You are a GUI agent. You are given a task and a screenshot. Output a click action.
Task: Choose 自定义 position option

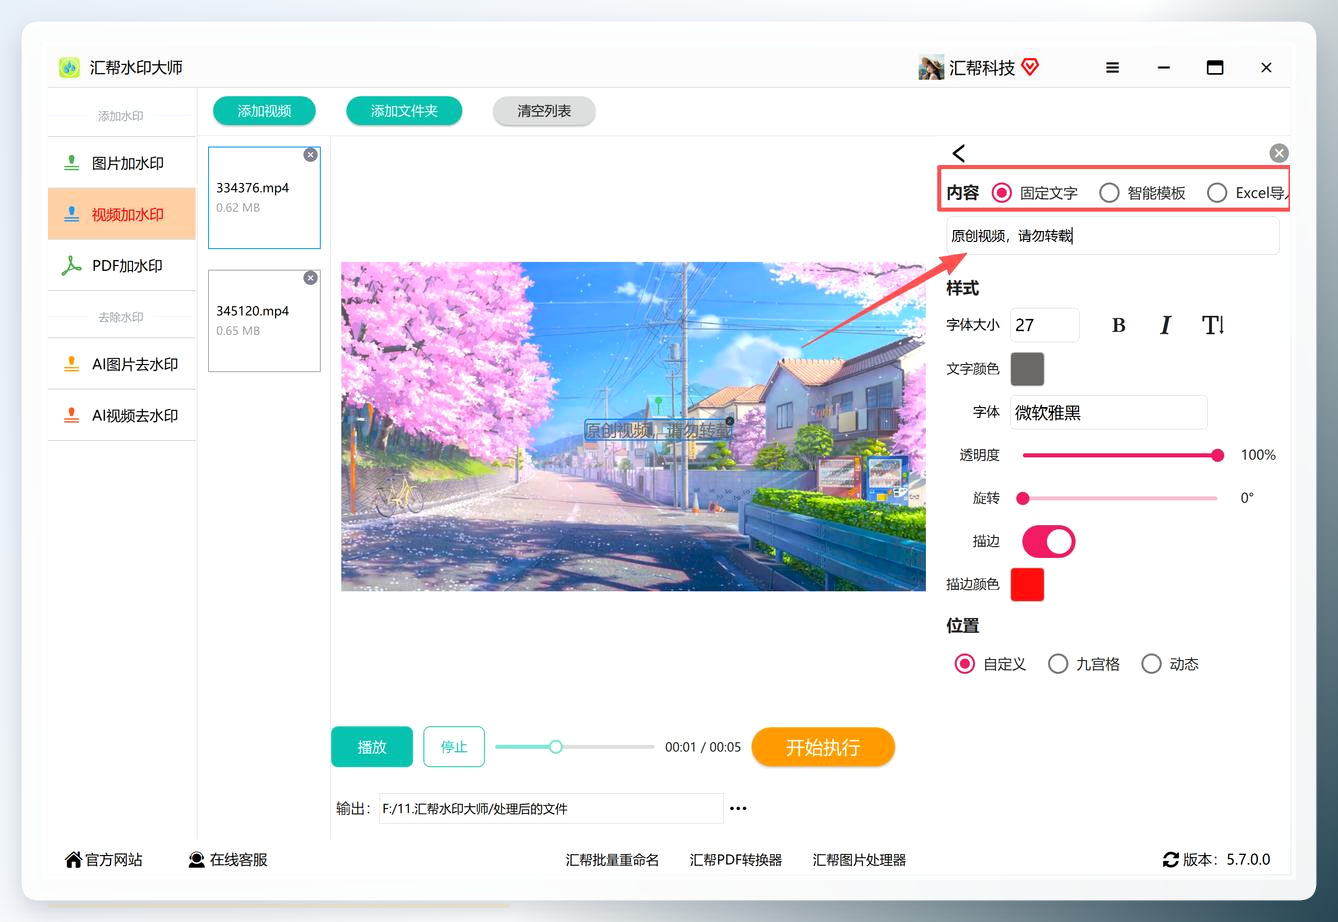pos(990,664)
